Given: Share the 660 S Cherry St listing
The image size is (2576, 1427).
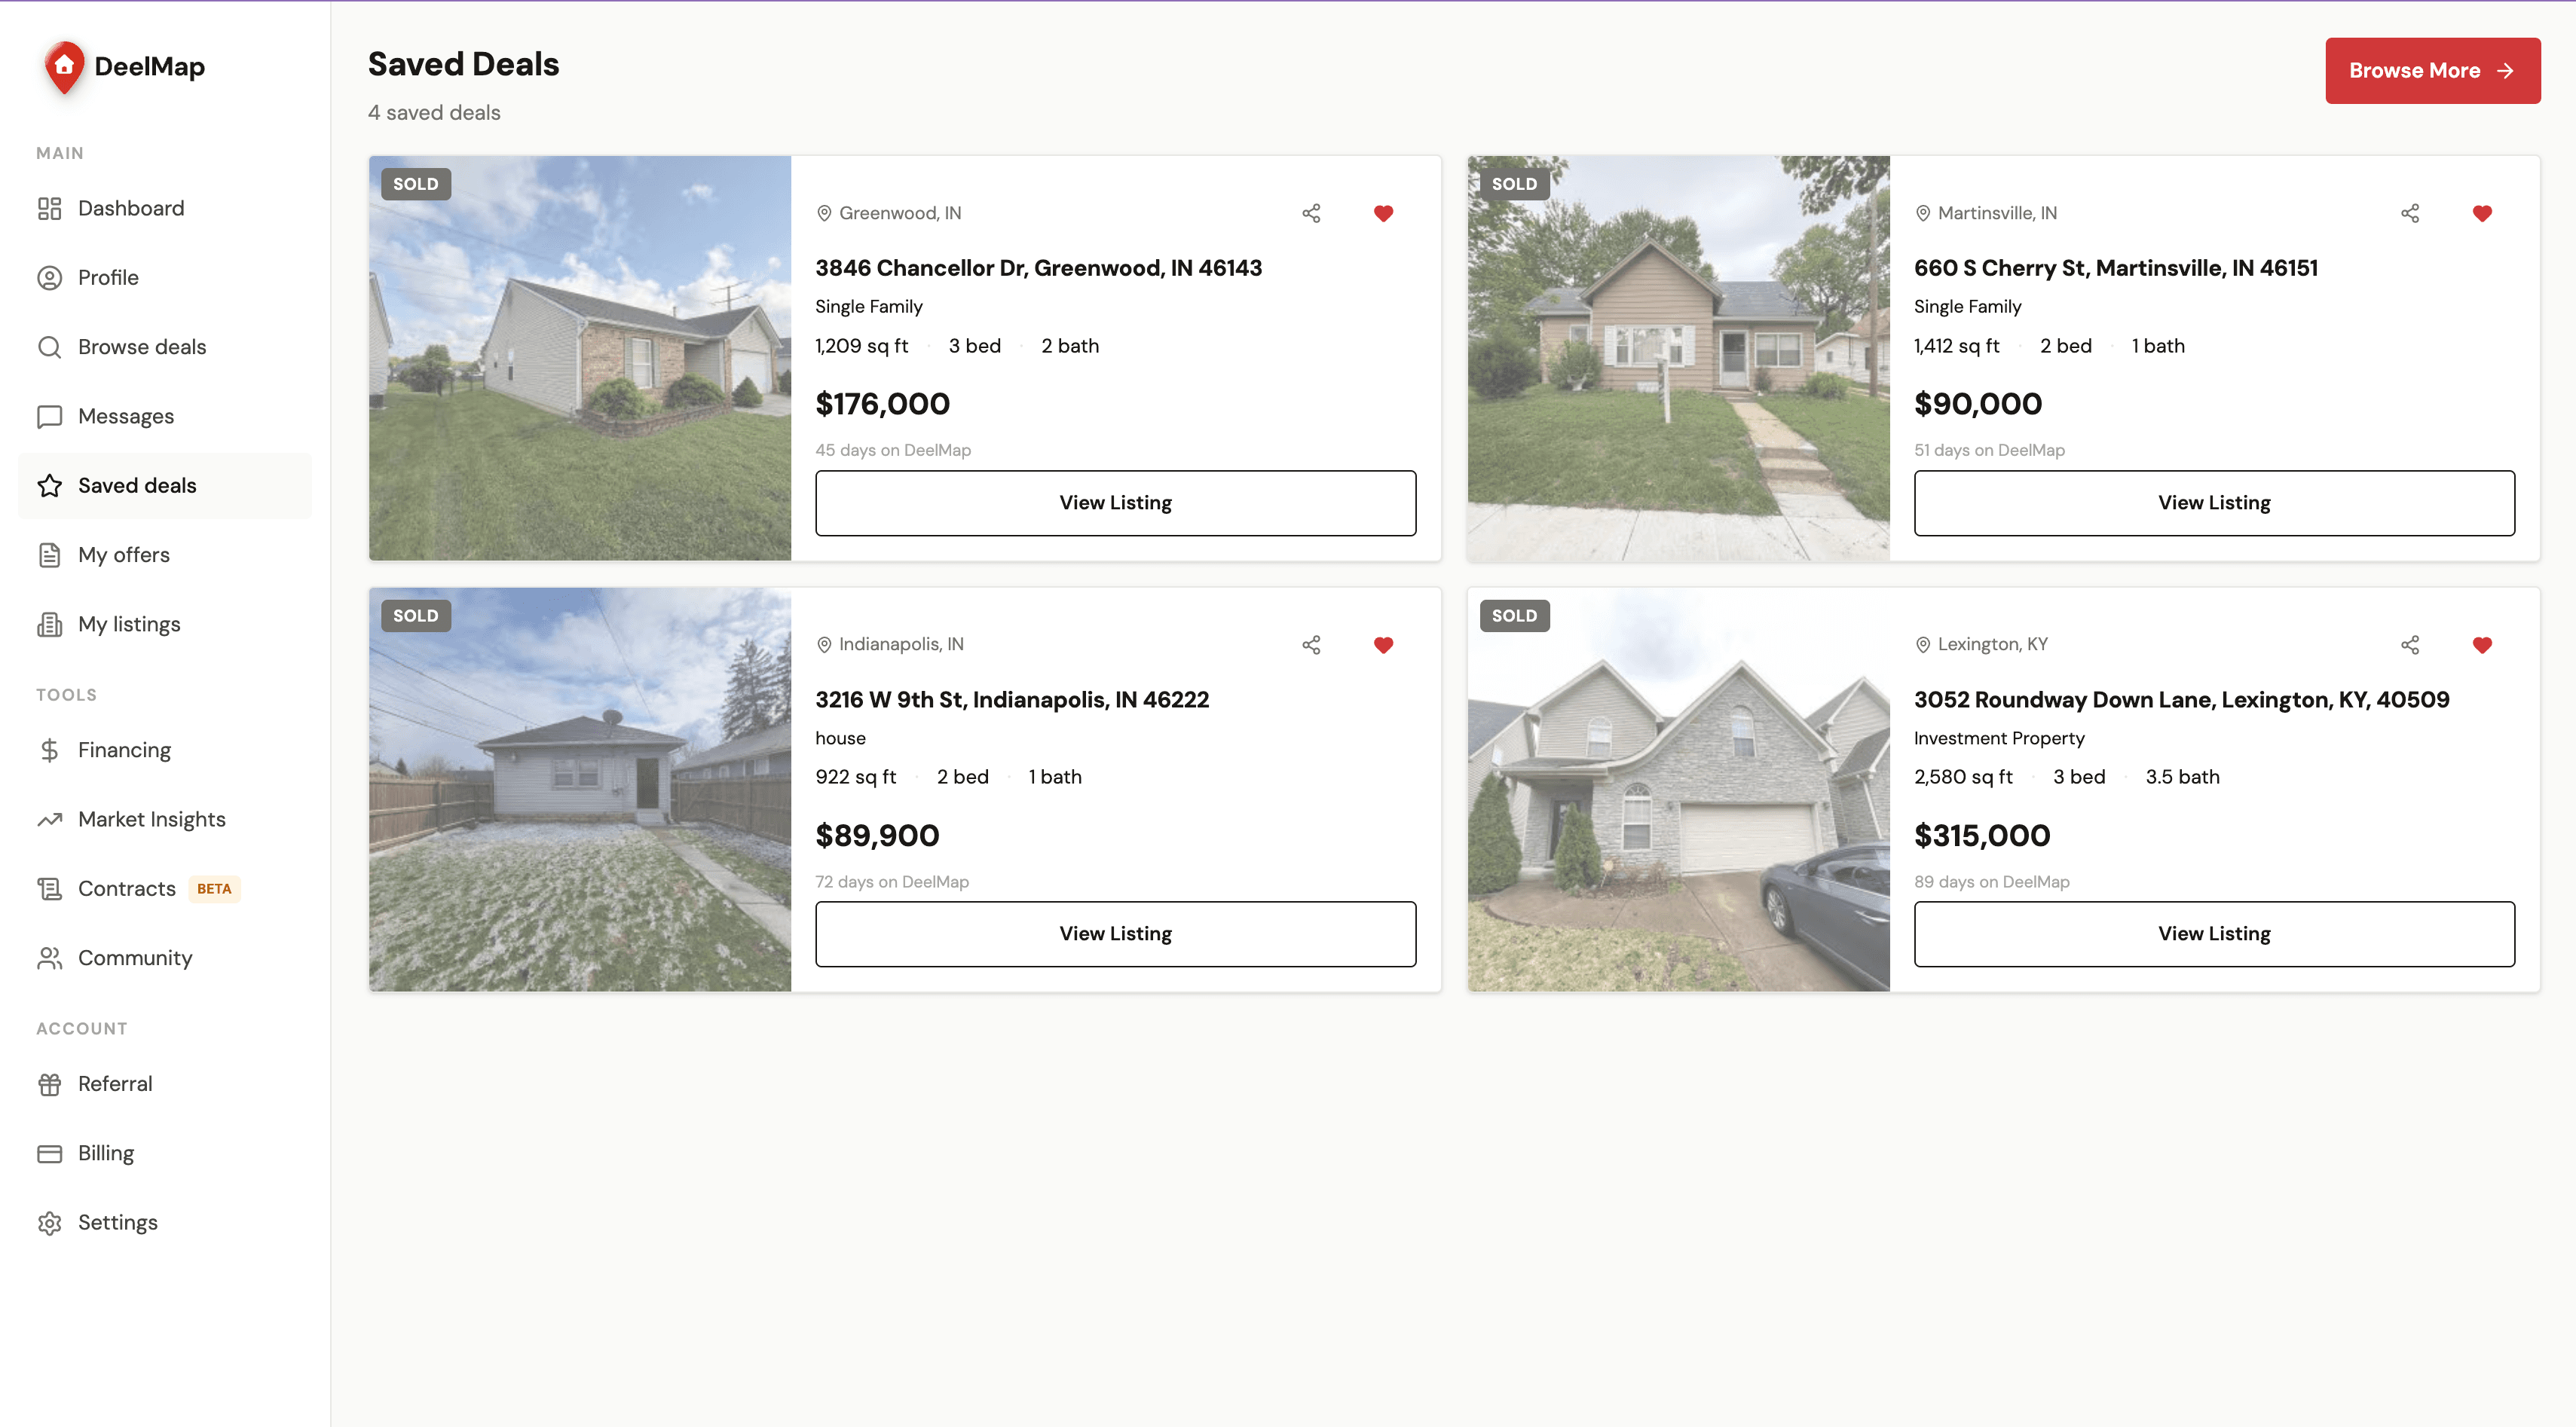Looking at the screenshot, I should click(2410, 213).
